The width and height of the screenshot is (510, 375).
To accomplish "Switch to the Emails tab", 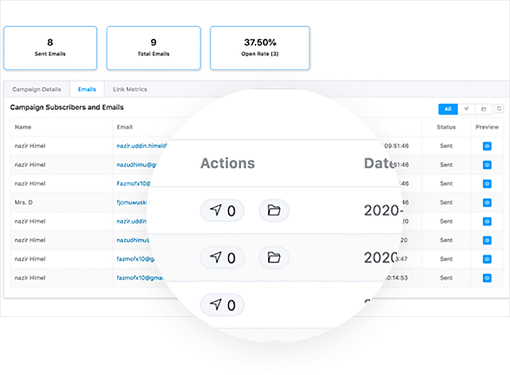I will [x=87, y=89].
